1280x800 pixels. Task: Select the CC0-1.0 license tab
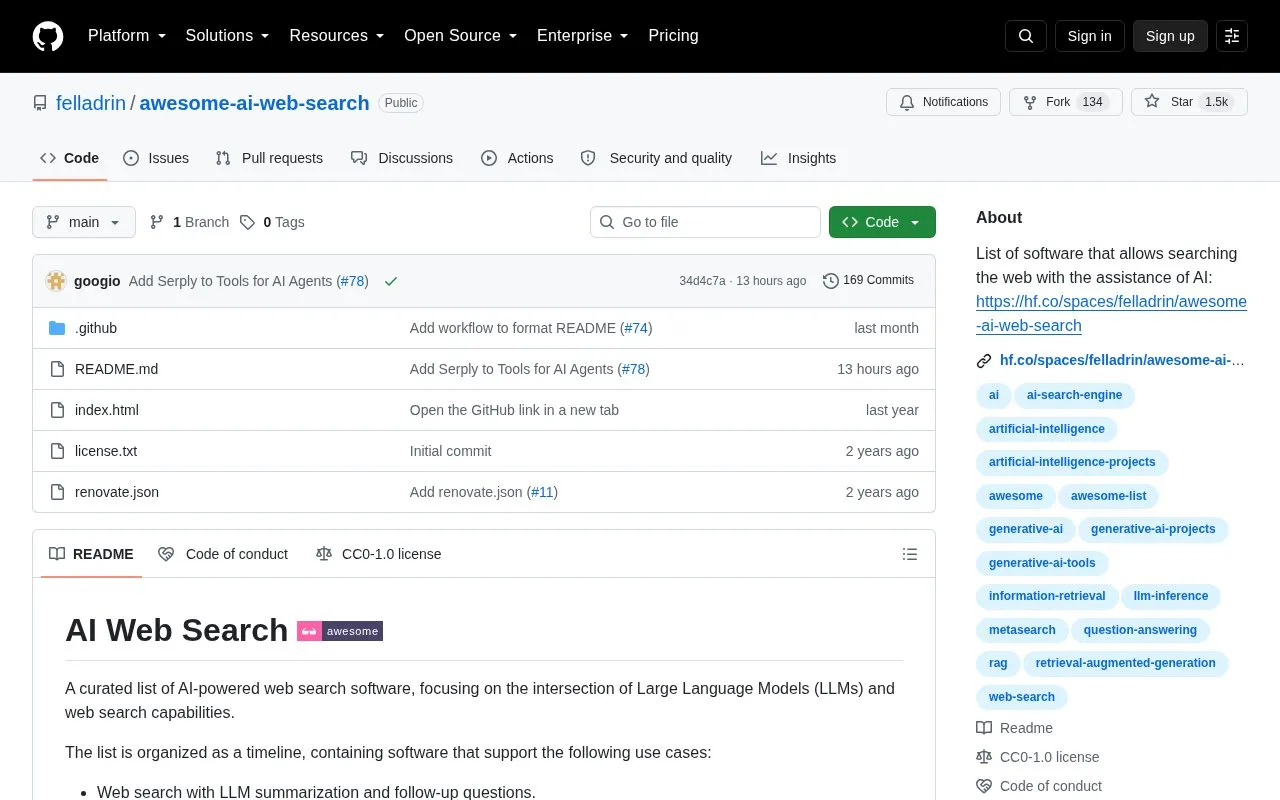(378, 554)
